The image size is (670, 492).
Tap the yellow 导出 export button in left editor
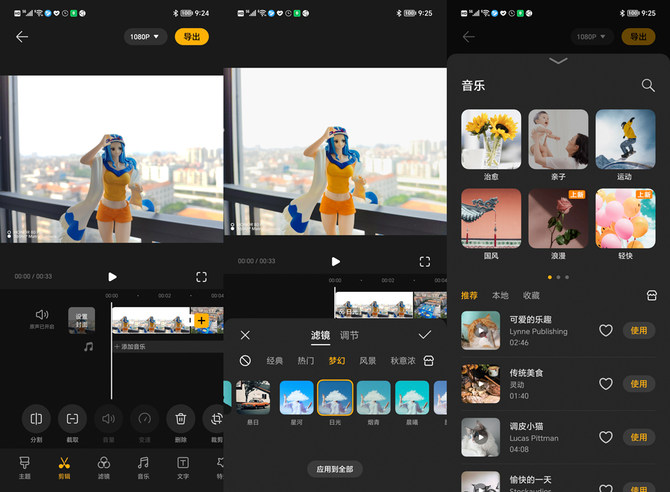(191, 37)
